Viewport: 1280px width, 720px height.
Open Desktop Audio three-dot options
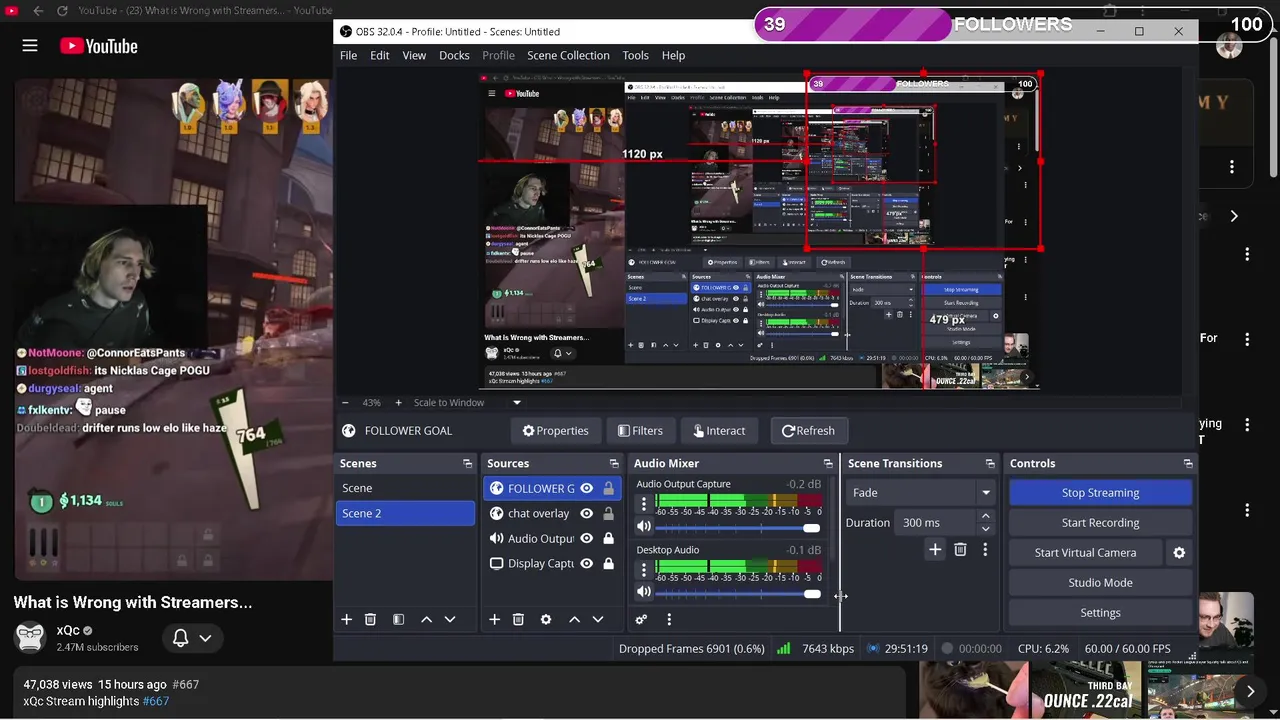click(644, 570)
